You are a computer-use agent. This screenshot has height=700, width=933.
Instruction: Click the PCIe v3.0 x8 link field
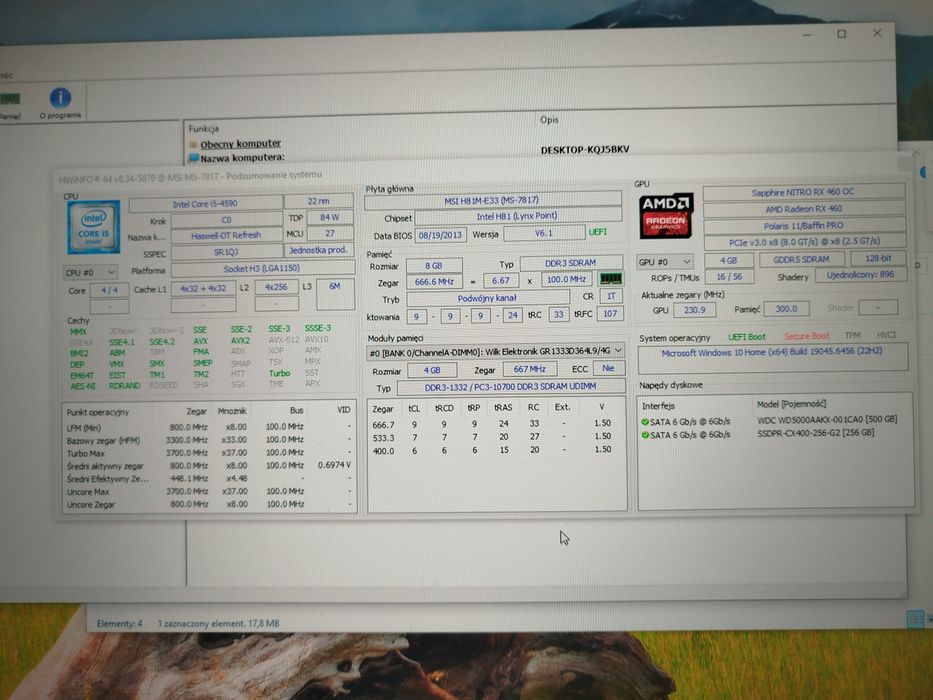point(804,242)
